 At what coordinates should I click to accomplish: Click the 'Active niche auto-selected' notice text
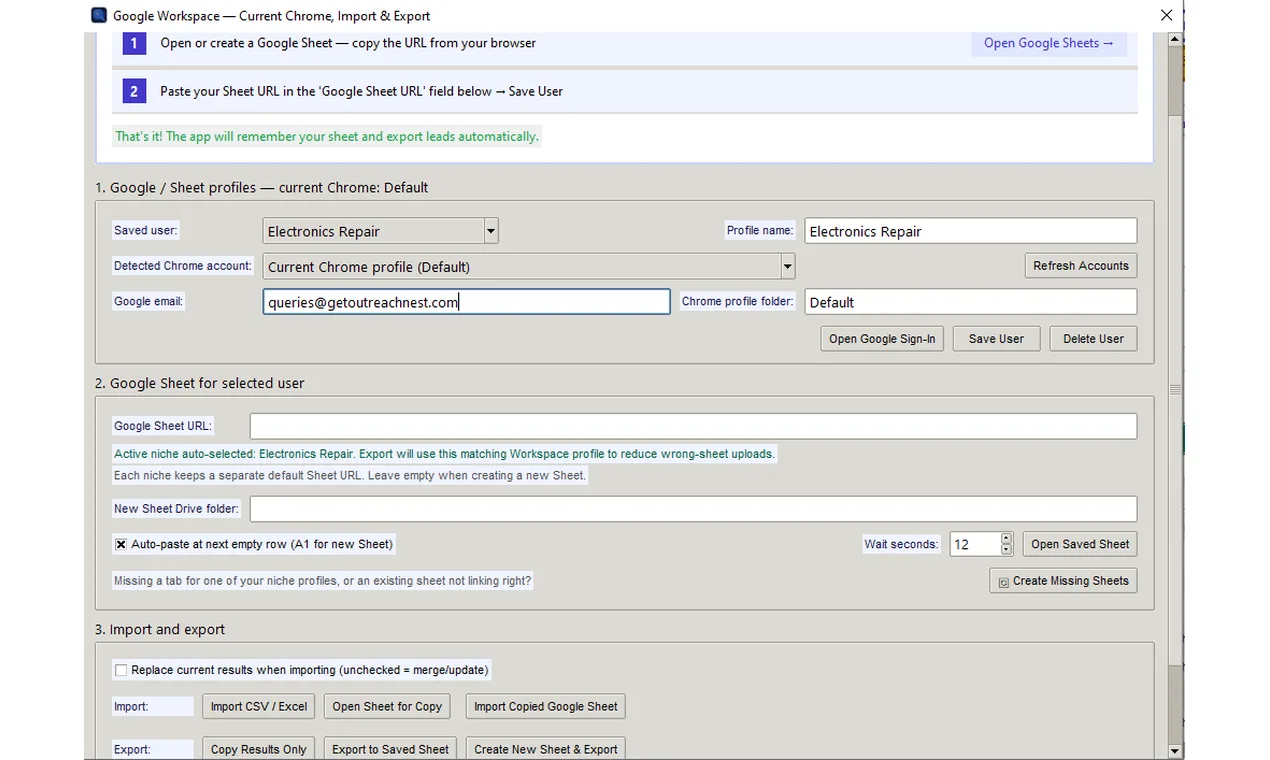444,454
